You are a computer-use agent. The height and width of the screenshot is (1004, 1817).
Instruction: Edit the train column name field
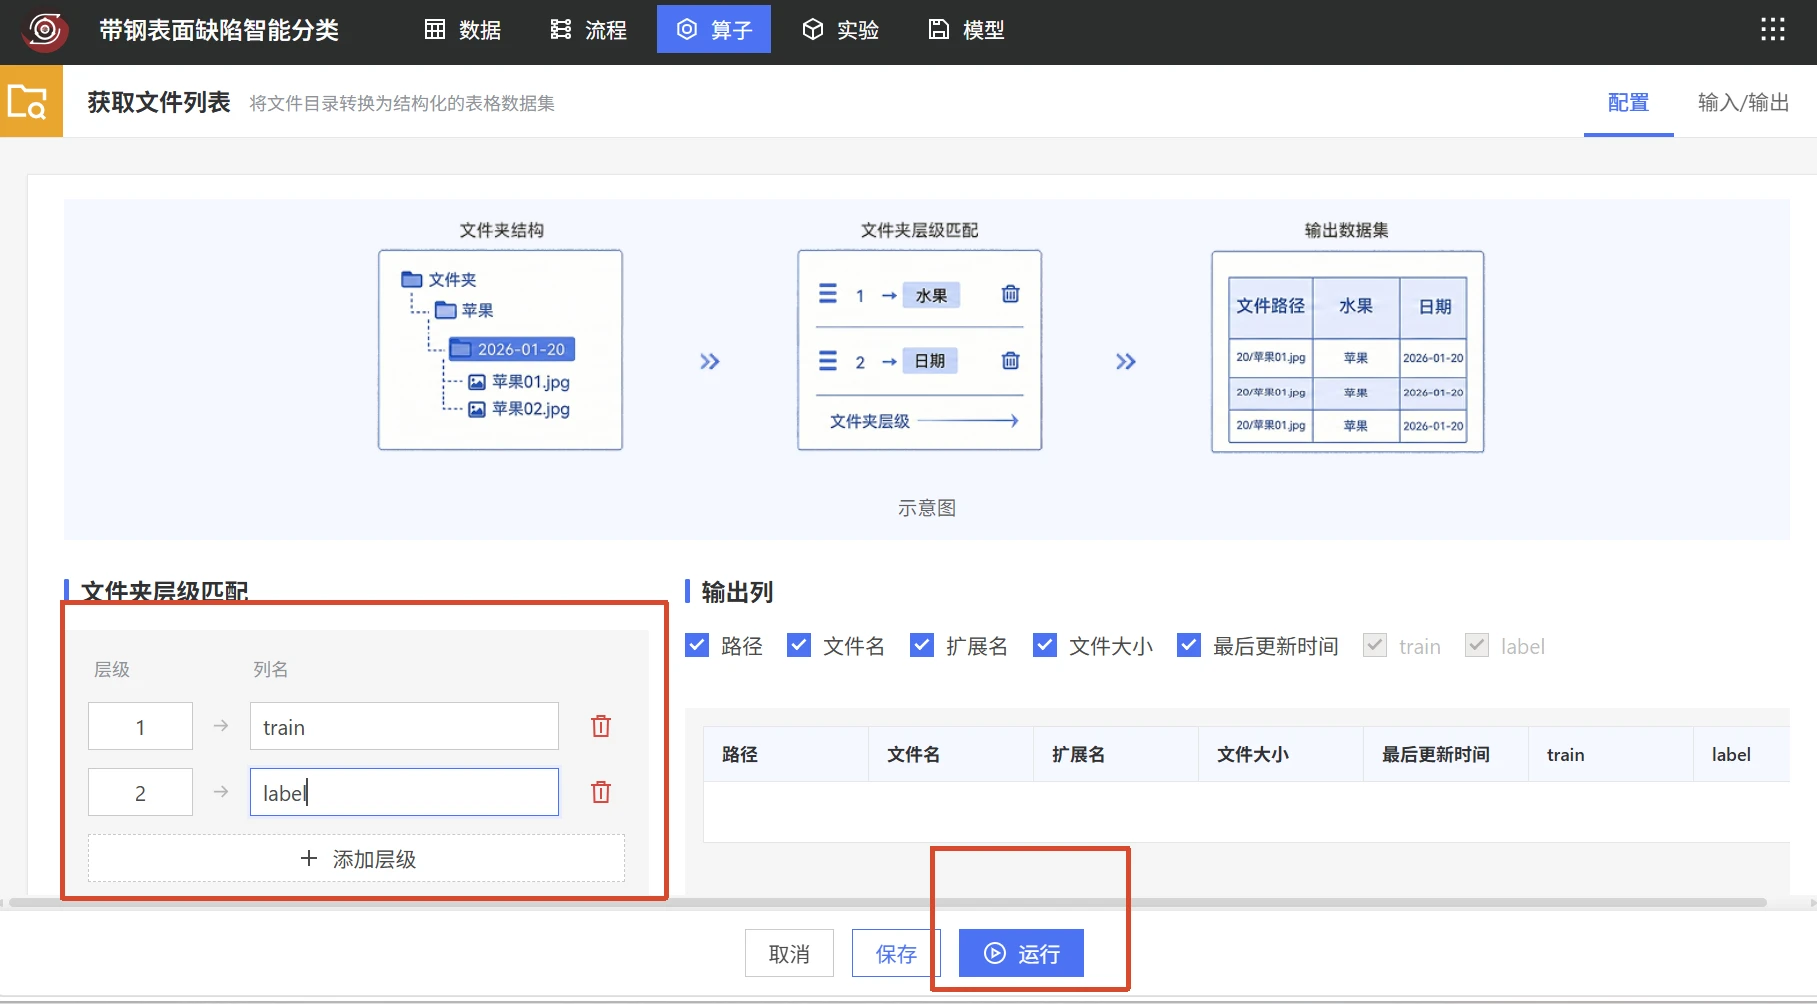(404, 726)
